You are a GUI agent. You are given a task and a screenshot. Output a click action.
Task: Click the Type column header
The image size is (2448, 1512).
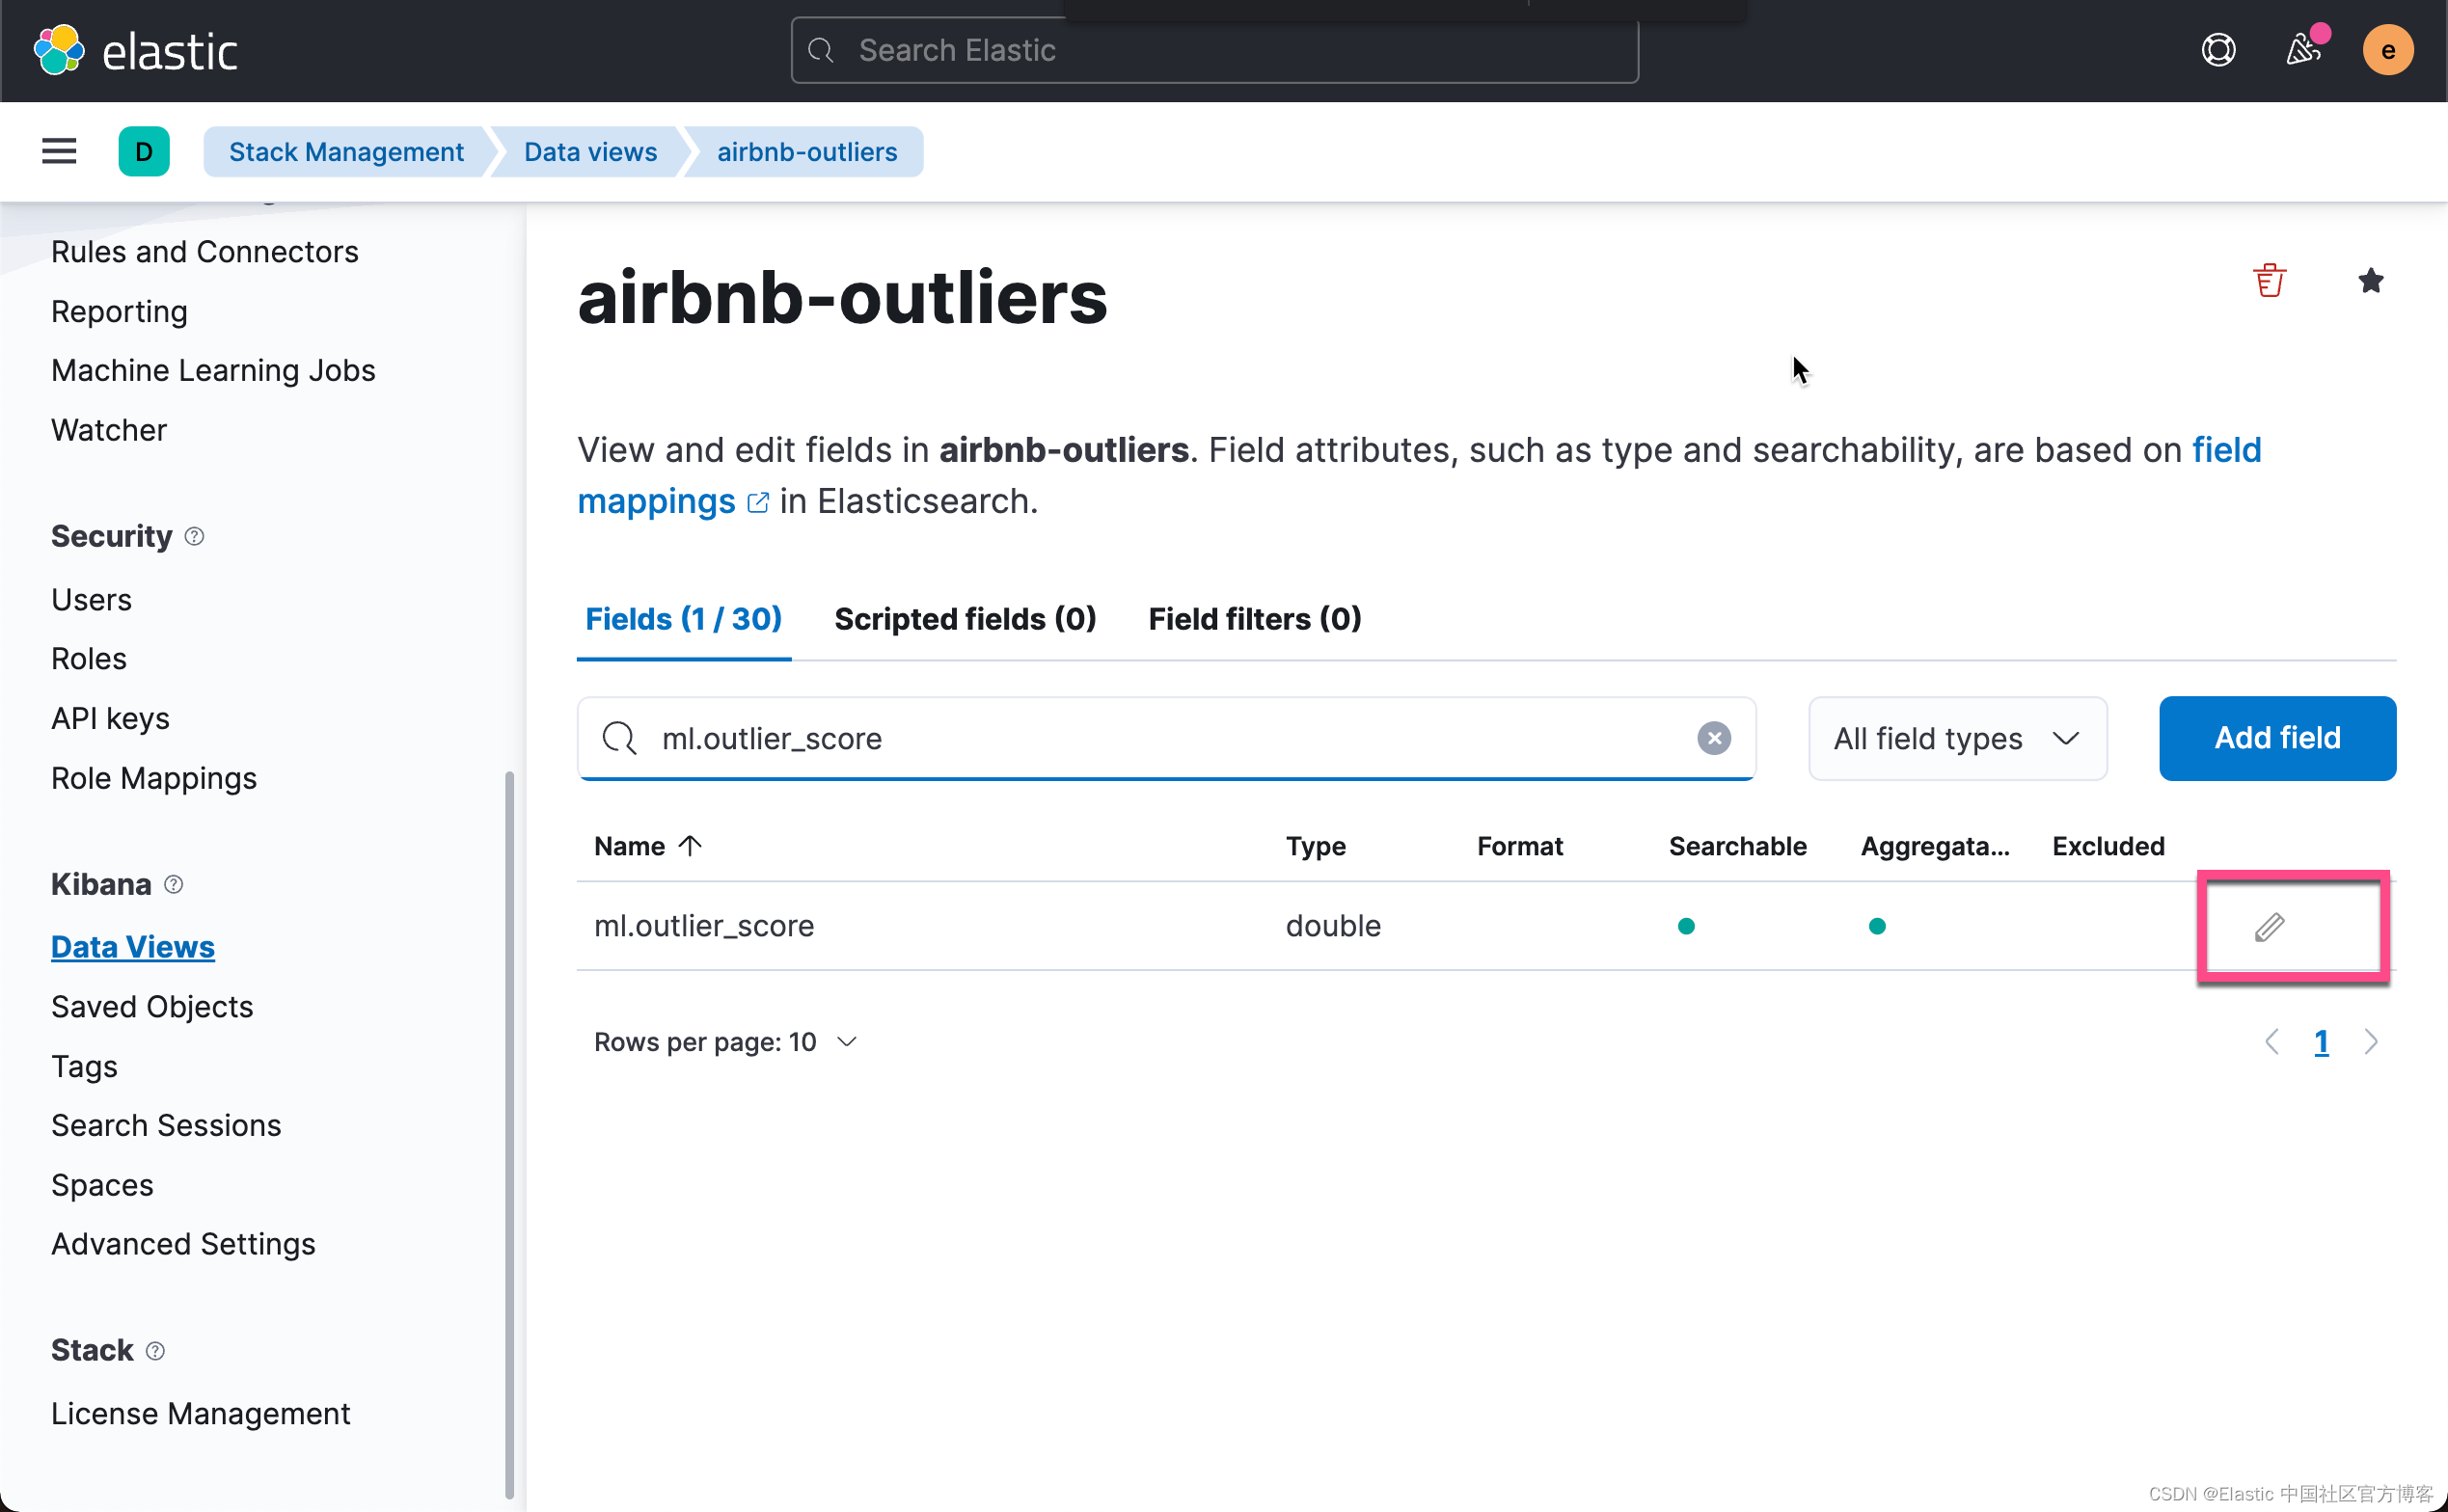[x=1314, y=846]
